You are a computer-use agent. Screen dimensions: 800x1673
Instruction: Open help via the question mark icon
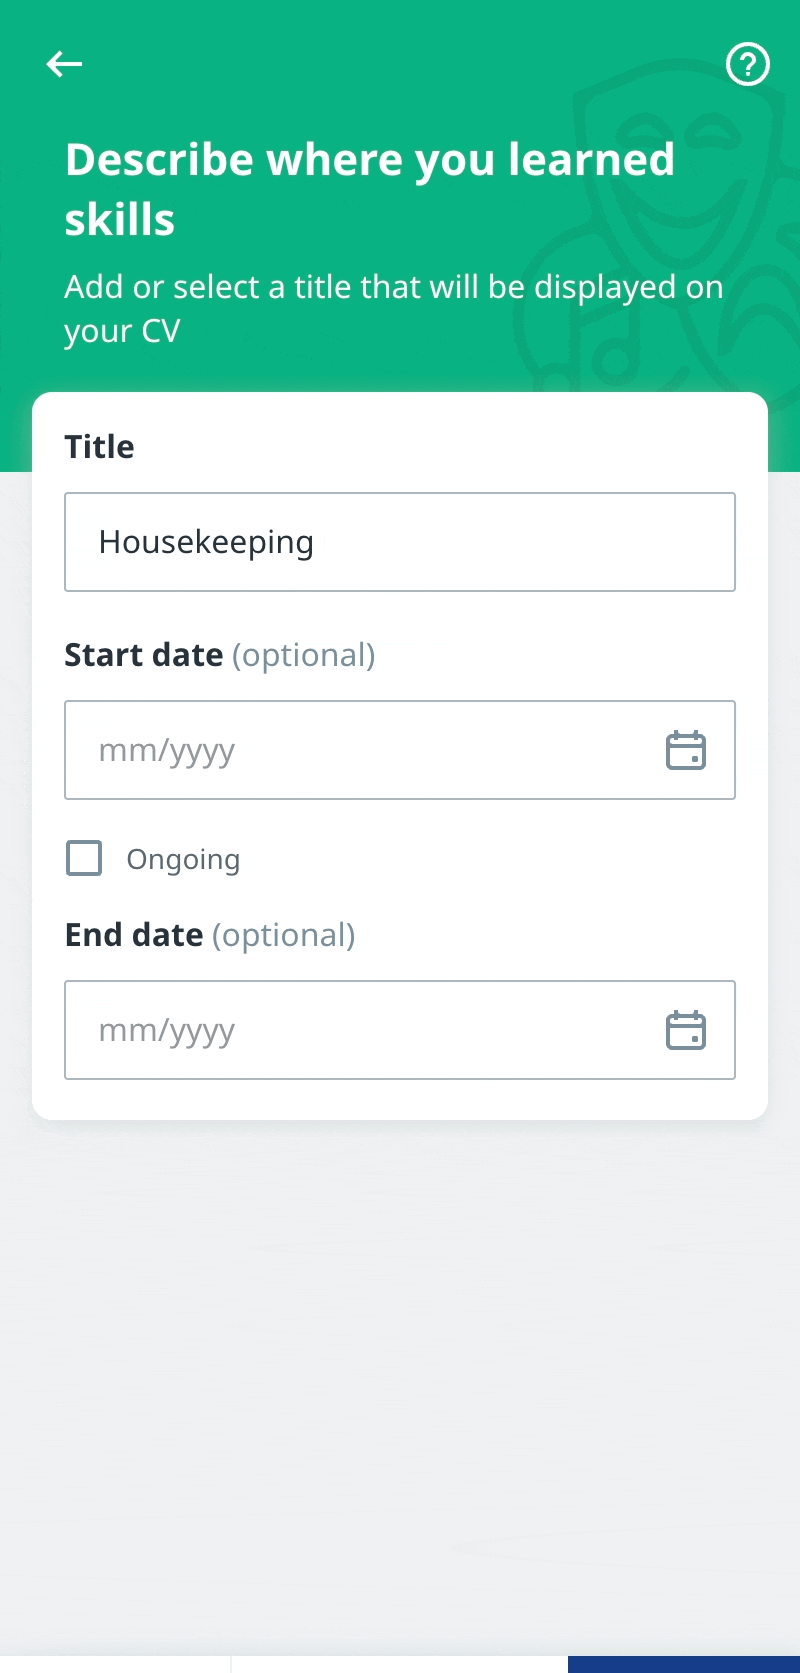point(747,64)
